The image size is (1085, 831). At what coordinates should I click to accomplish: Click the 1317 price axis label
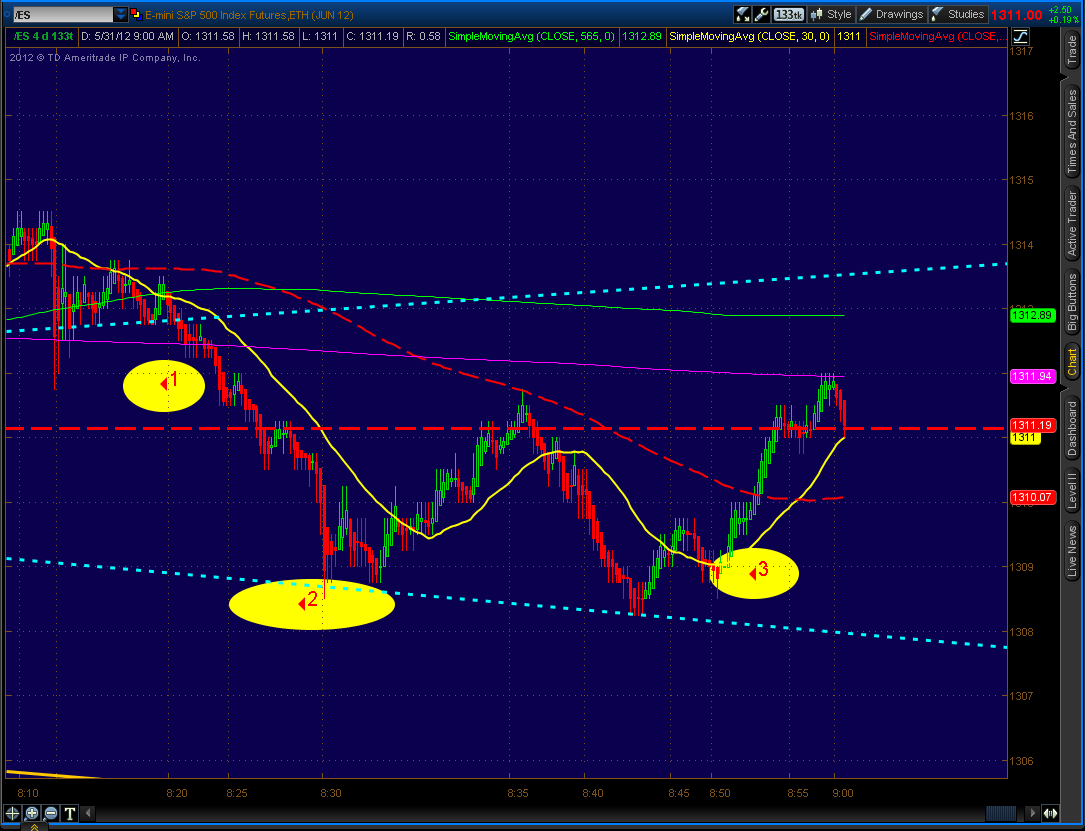(1021, 52)
